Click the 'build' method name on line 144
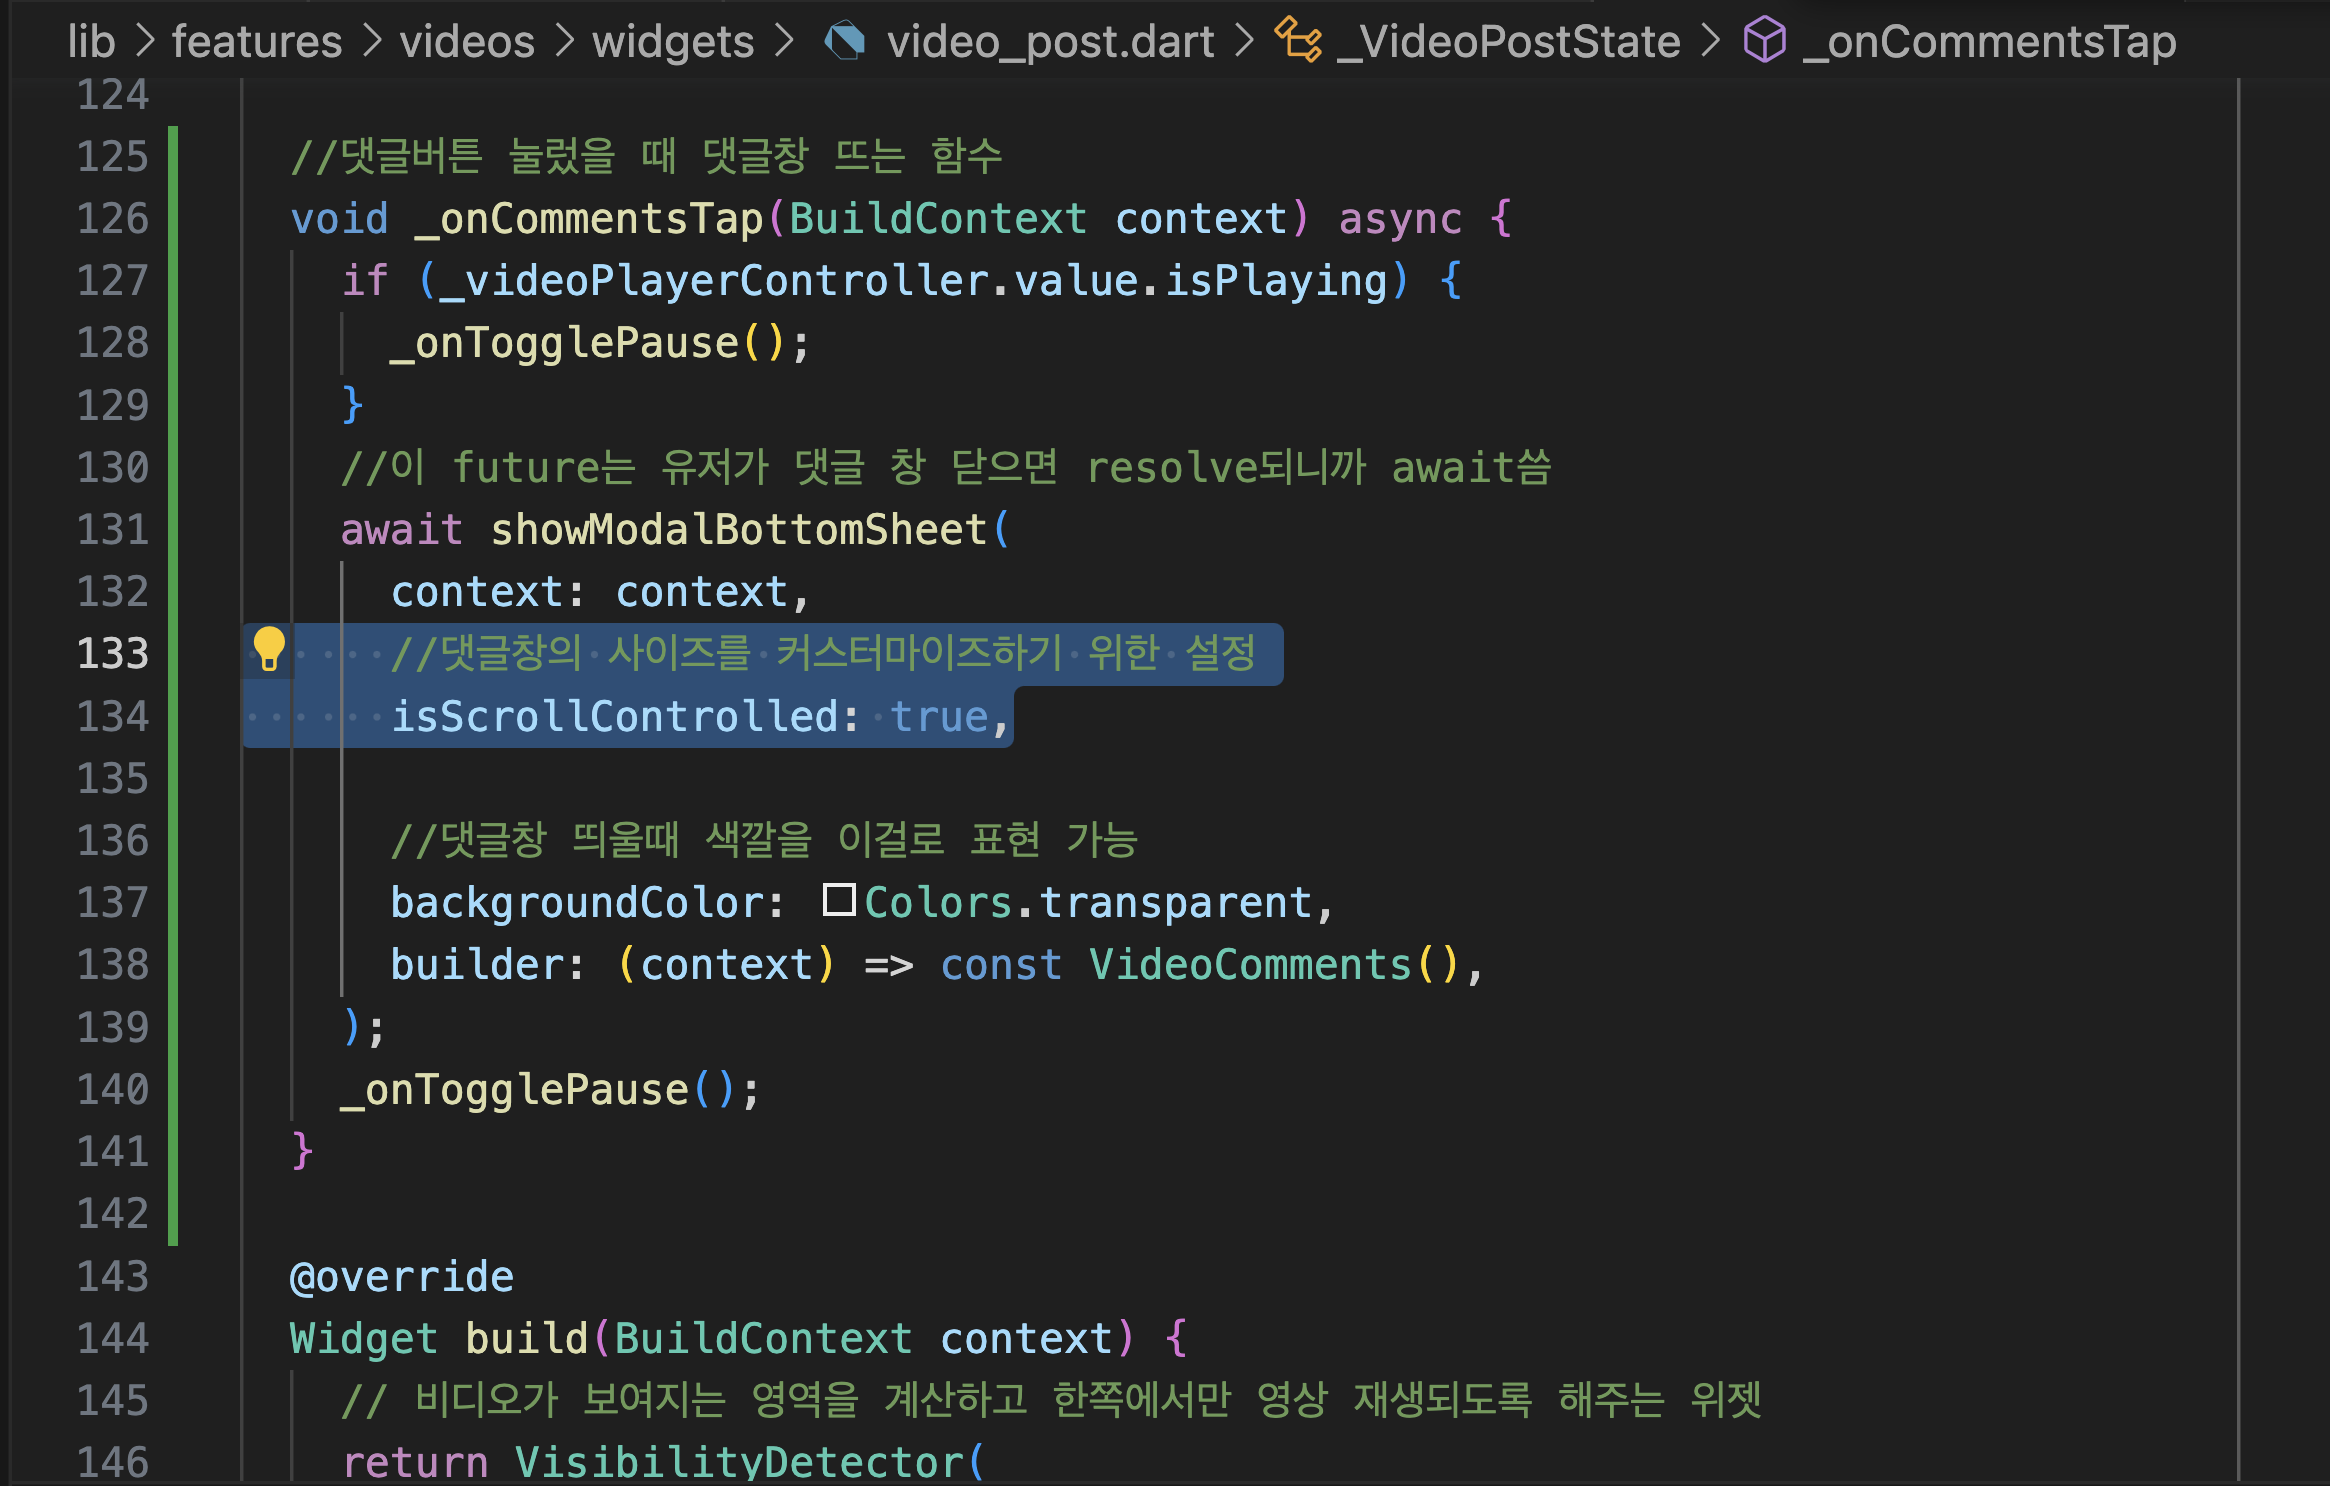 [527, 1338]
